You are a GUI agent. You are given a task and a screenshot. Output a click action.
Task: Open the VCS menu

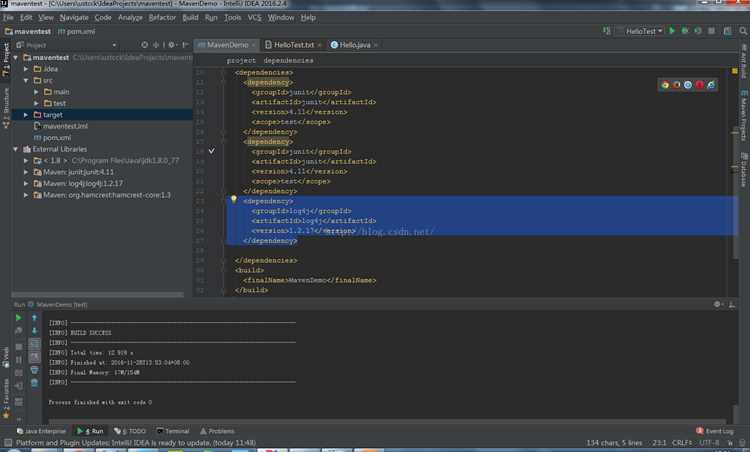click(254, 18)
